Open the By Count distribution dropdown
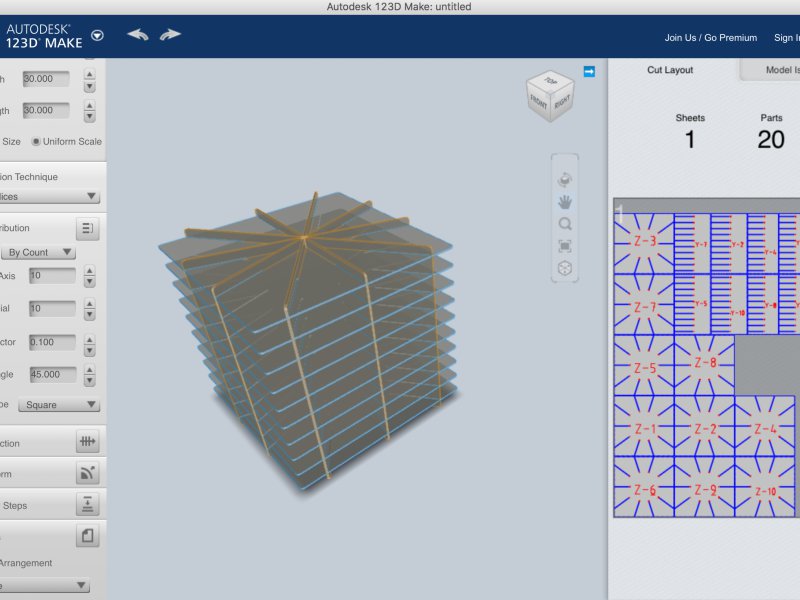 click(38, 252)
